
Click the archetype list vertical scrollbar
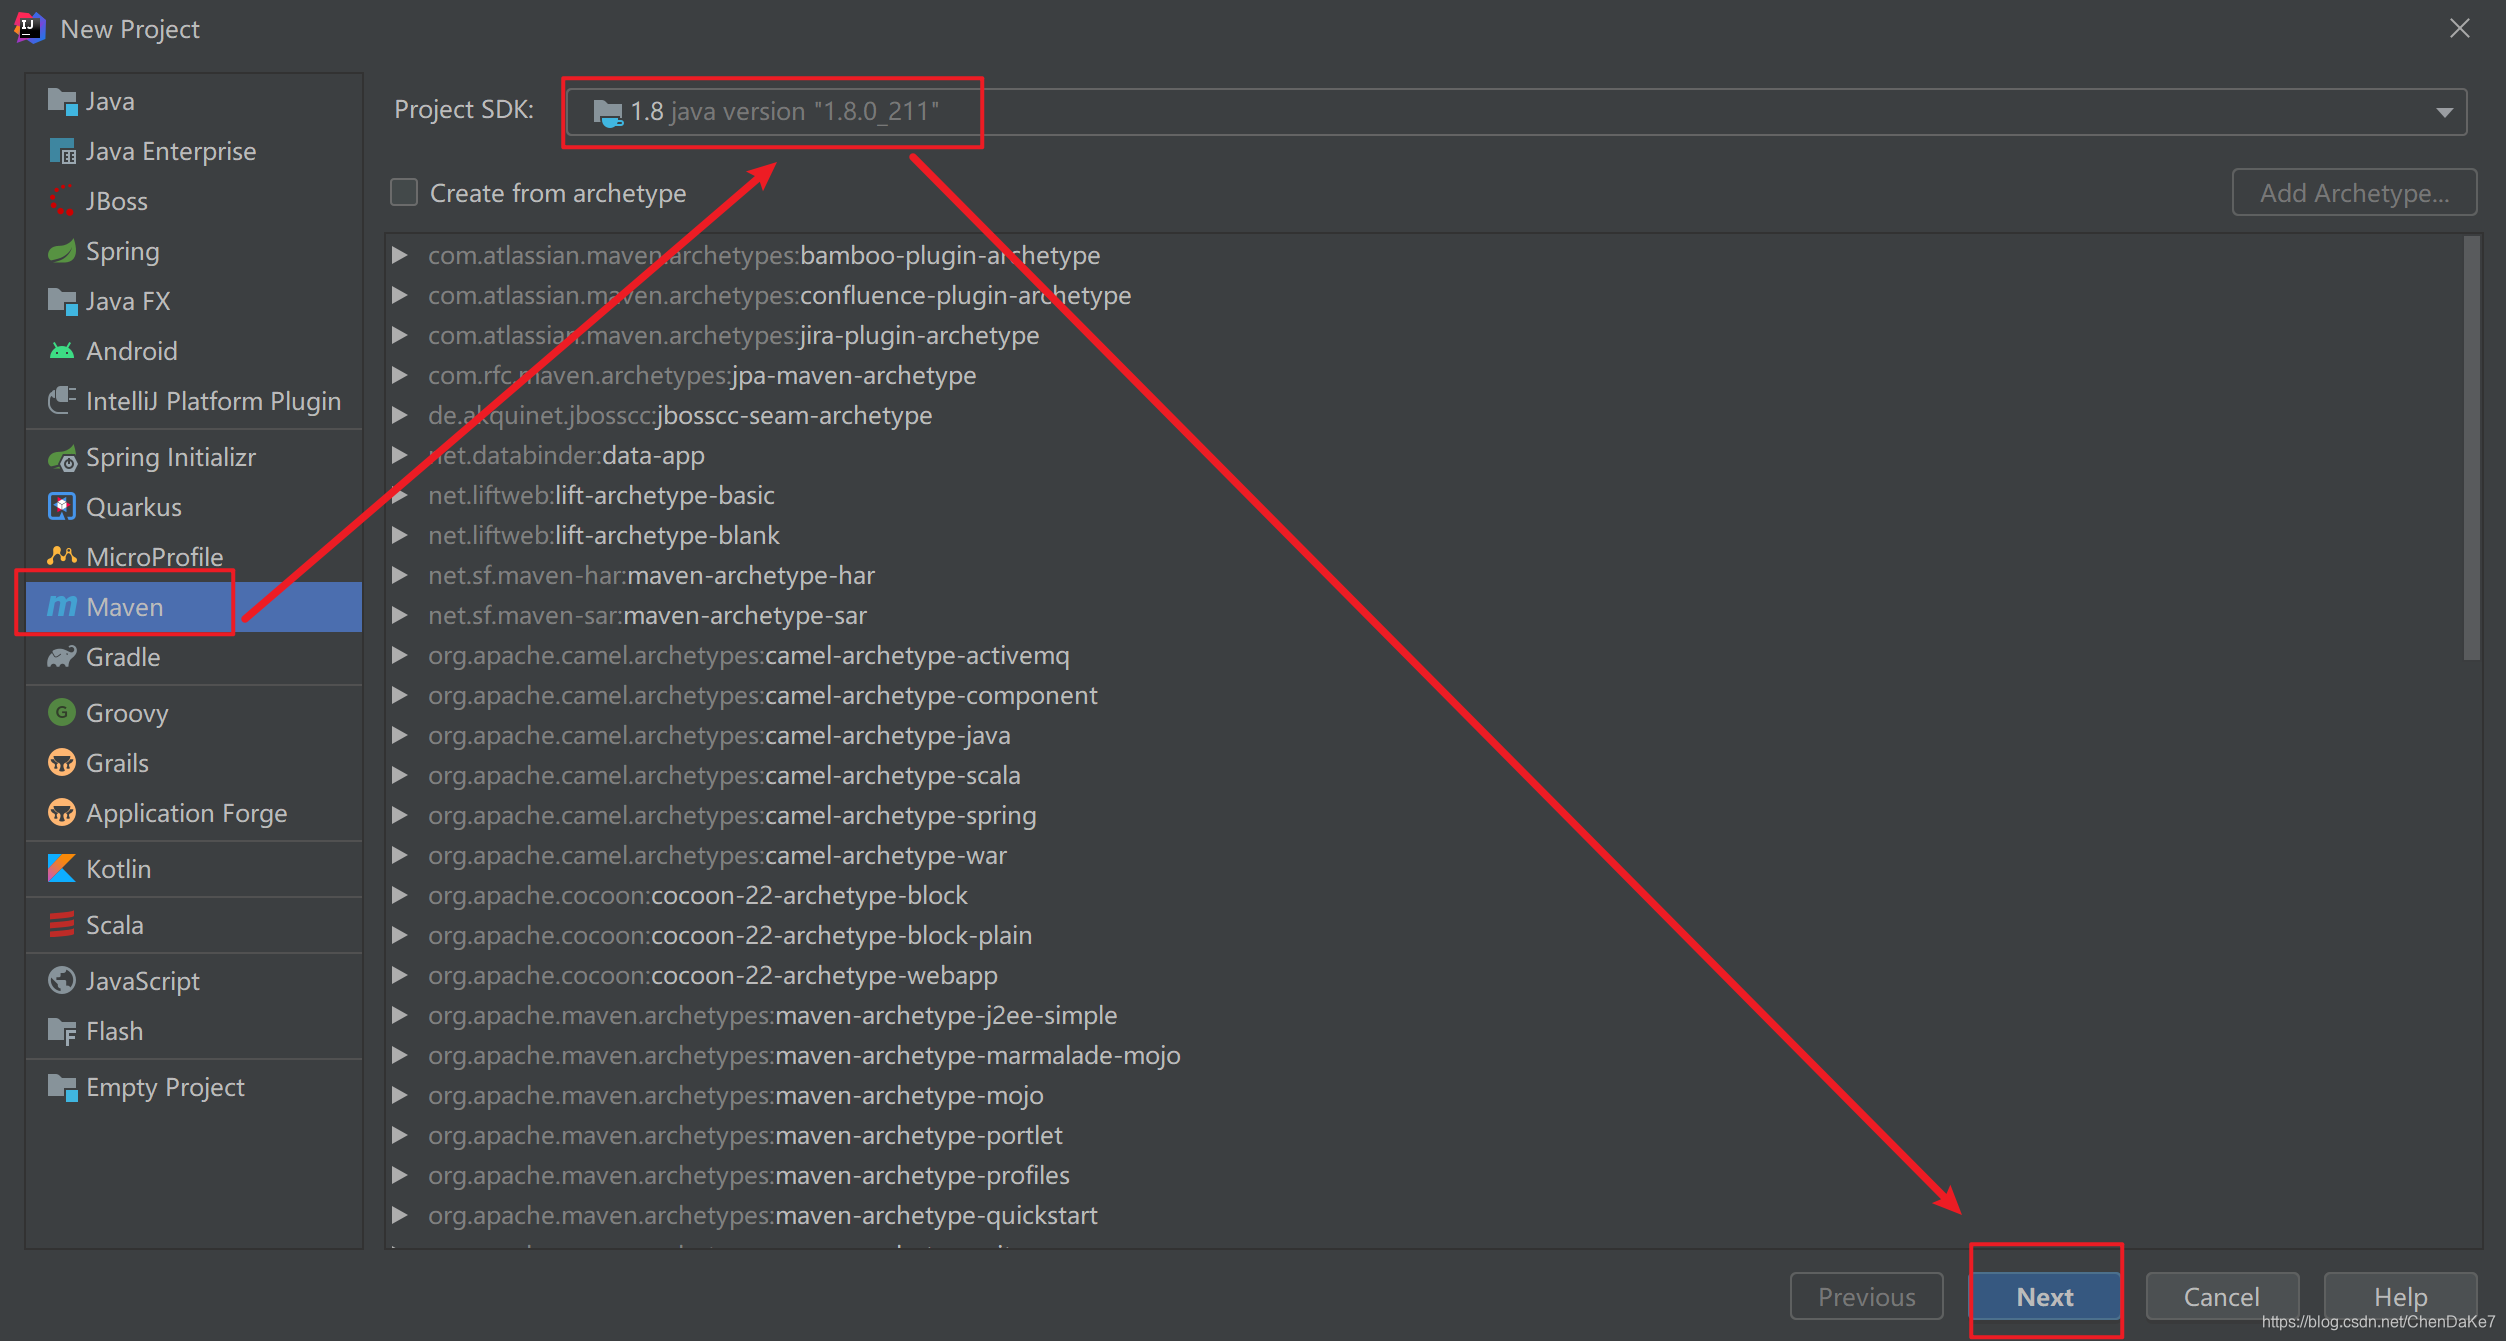pyautogui.click(x=2471, y=450)
